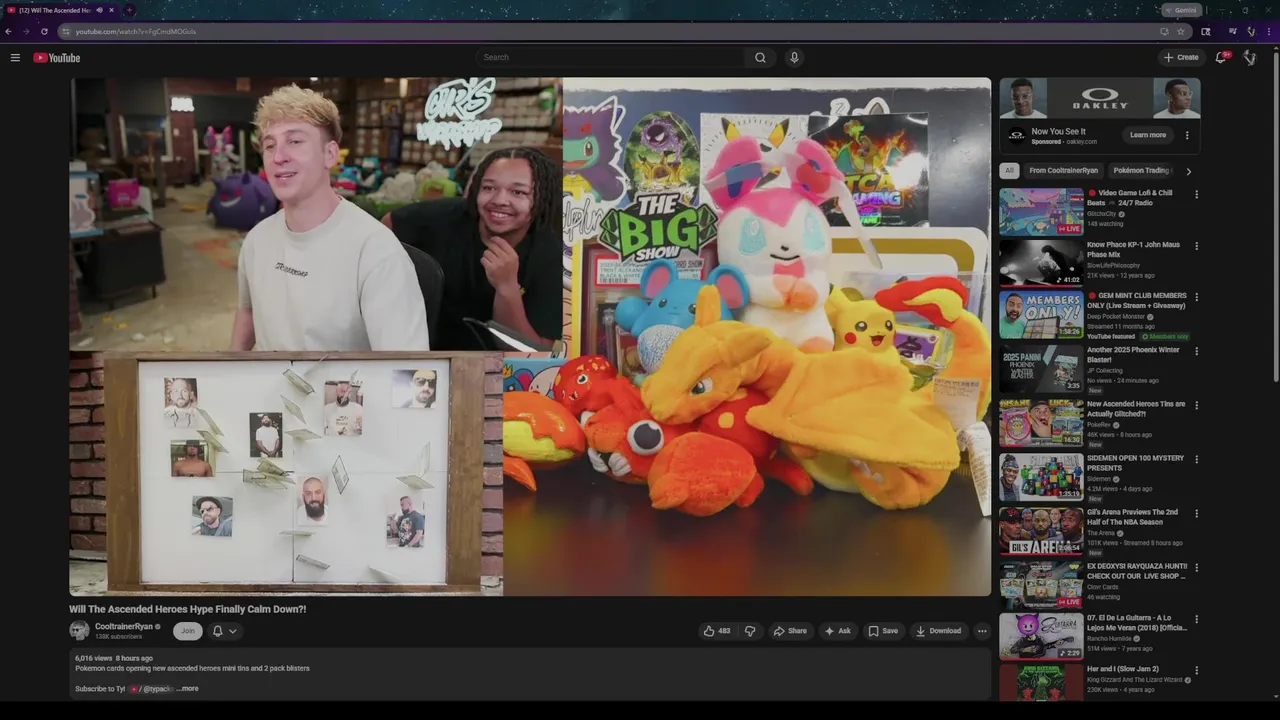The height and width of the screenshot is (720, 1280).
Task: Open New Ascended Heroes Tins thumbnail
Action: (x=1041, y=423)
